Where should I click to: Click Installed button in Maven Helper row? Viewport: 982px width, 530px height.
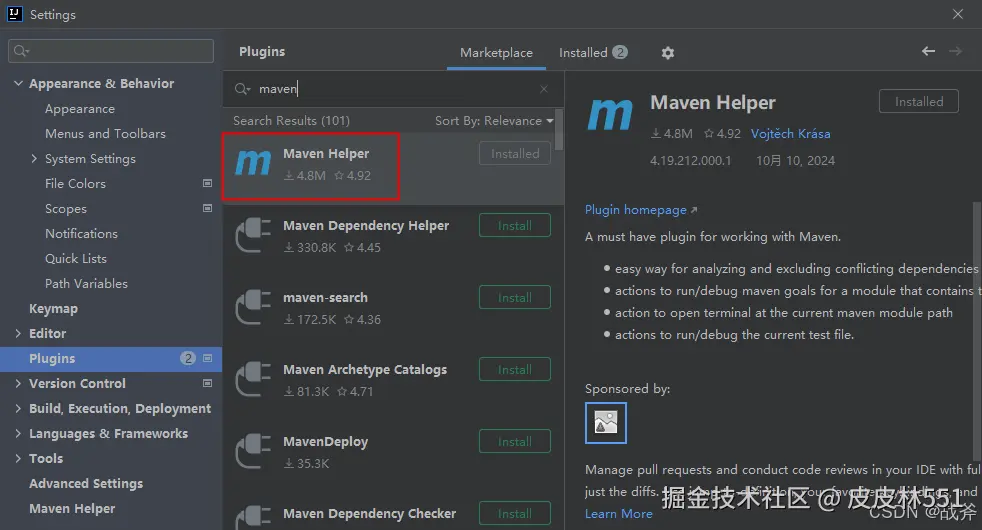(515, 153)
